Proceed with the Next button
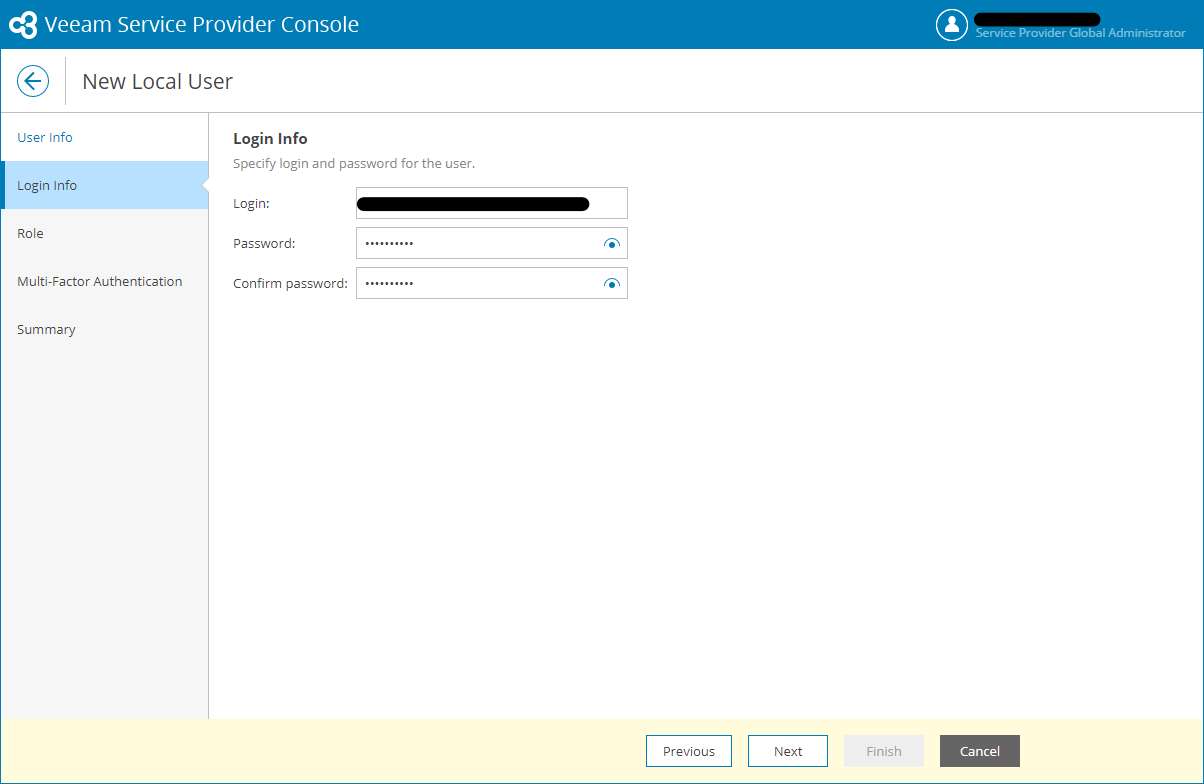The image size is (1204, 784). pyautogui.click(x=788, y=751)
